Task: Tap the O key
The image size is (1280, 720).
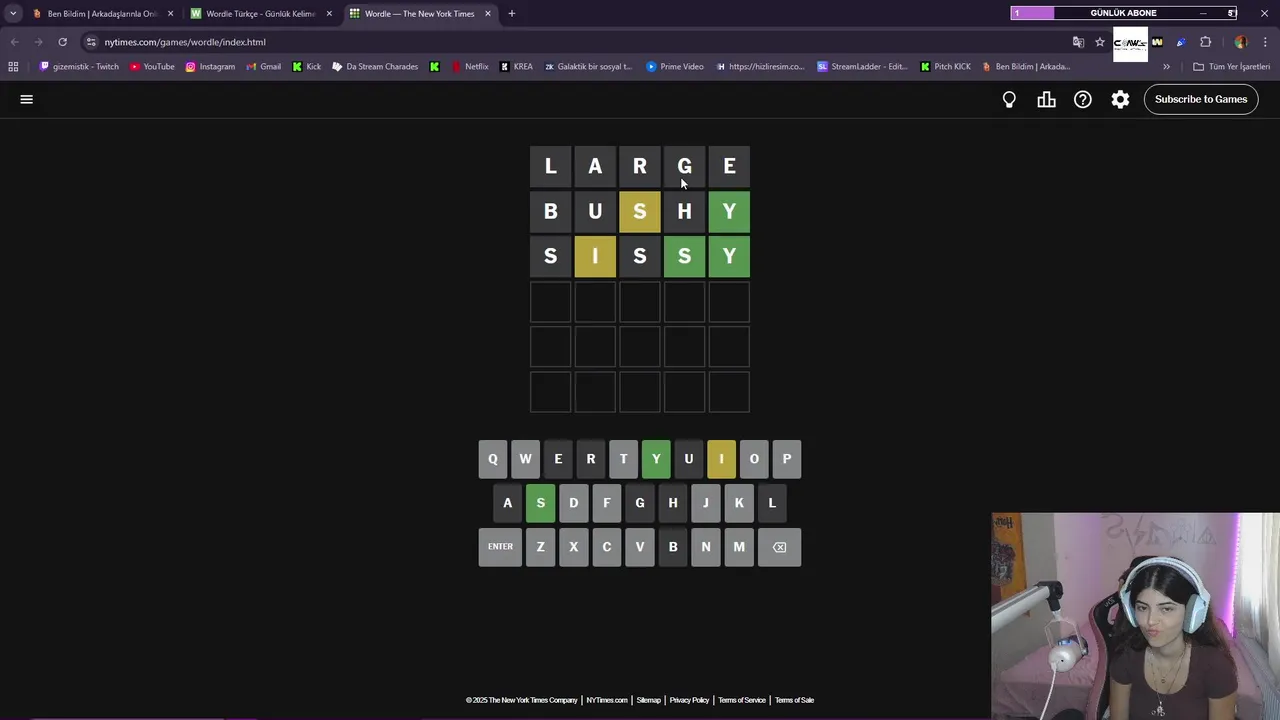Action: [754, 459]
